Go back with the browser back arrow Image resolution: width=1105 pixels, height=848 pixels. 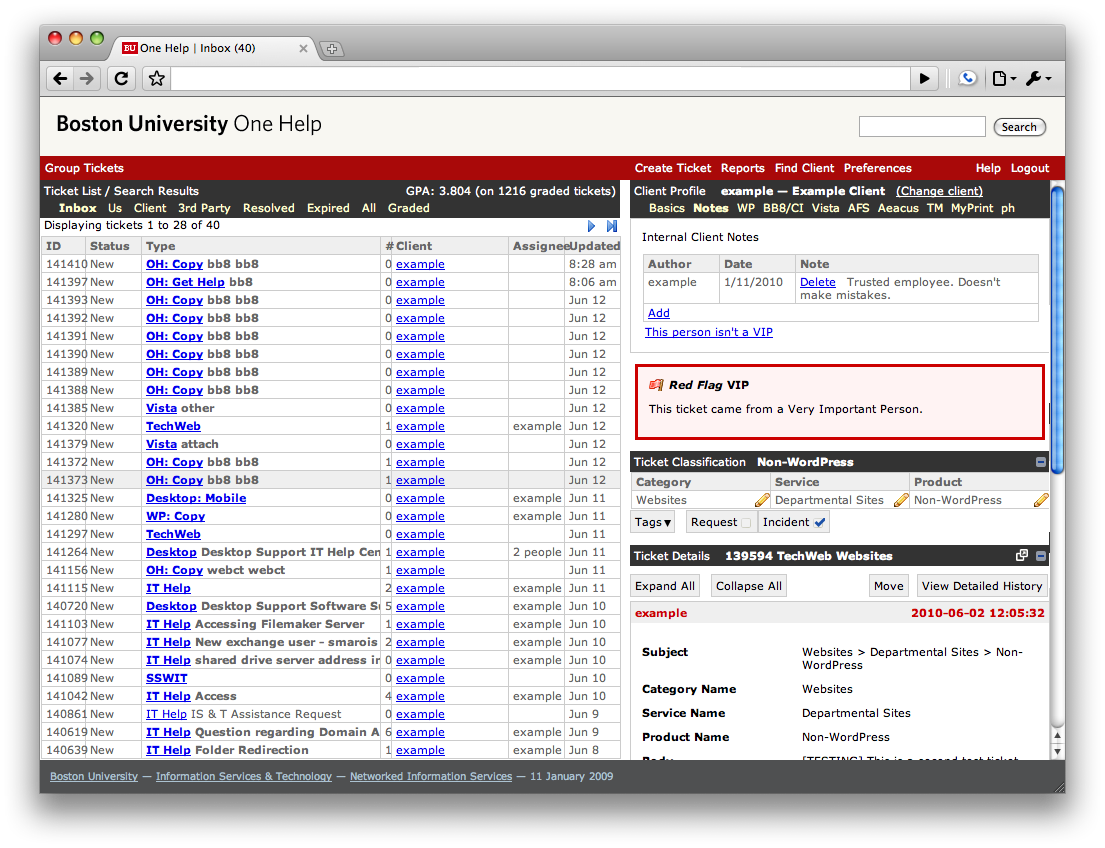point(61,78)
